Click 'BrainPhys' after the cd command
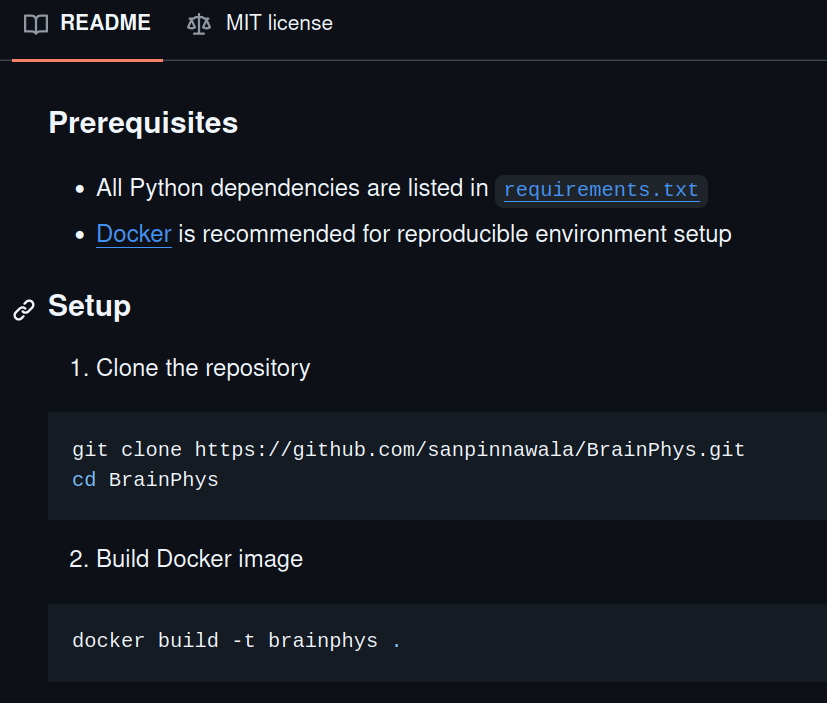The width and height of the screenshot is (827, 703). [163, 480]
